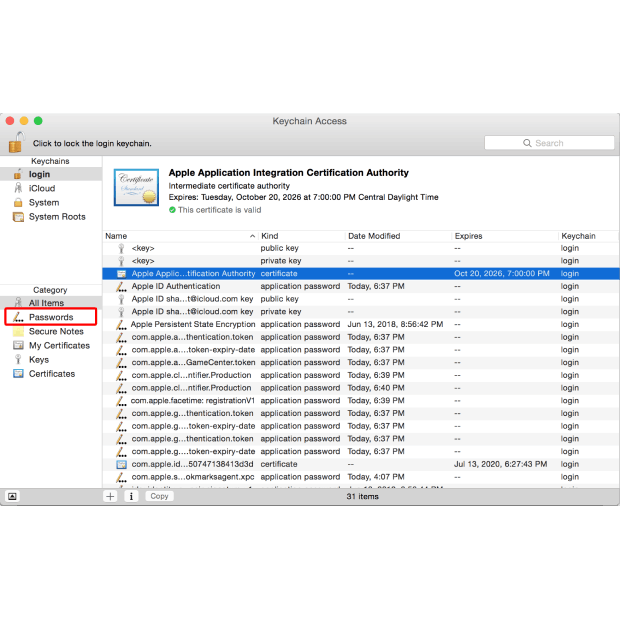The width and height of the screenshot is (620, 620).
Task: Choose the Secure Notes category
Action: [51, 331]
